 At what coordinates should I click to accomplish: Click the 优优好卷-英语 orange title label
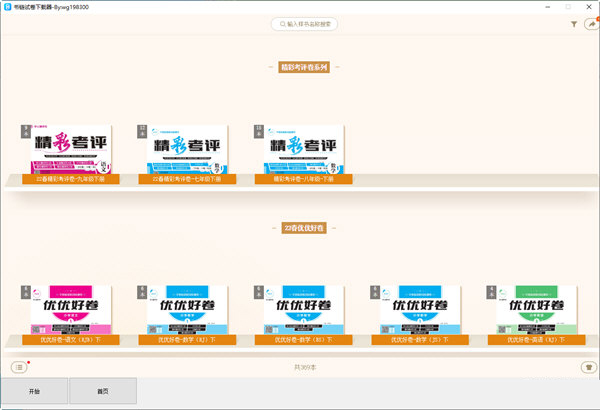[x=535, y=340]
